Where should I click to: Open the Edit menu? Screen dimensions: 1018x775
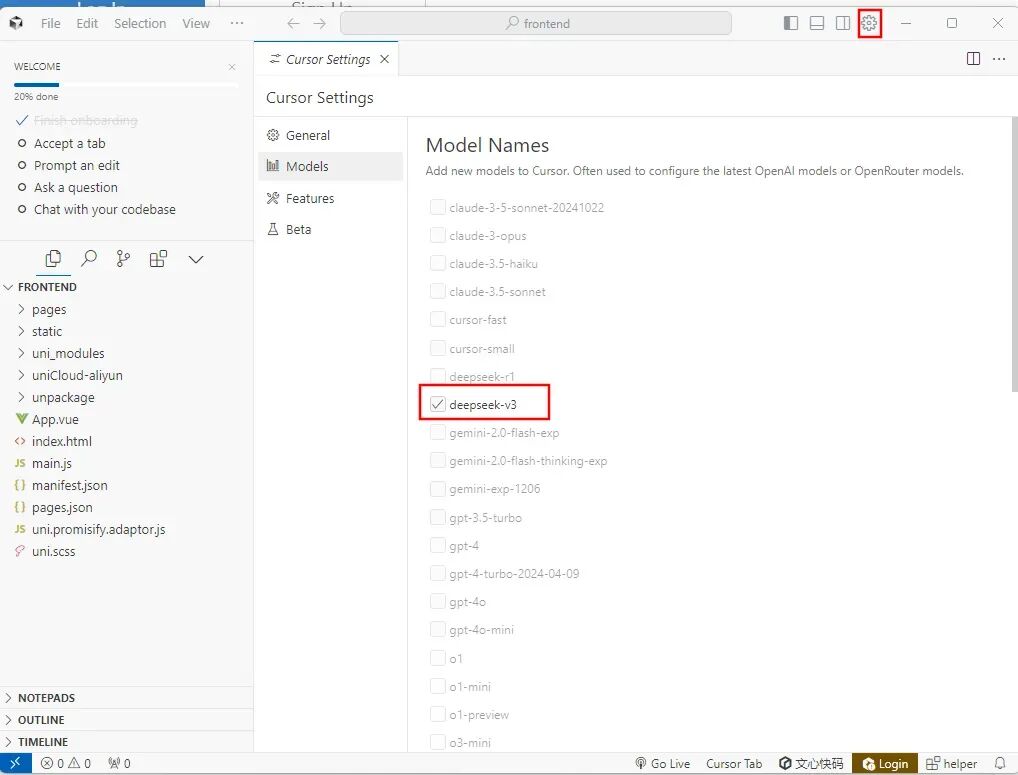[87, 23]
